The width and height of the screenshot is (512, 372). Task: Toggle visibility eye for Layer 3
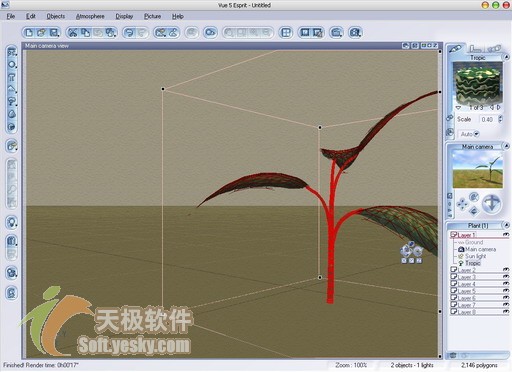[x=506, y=276]
